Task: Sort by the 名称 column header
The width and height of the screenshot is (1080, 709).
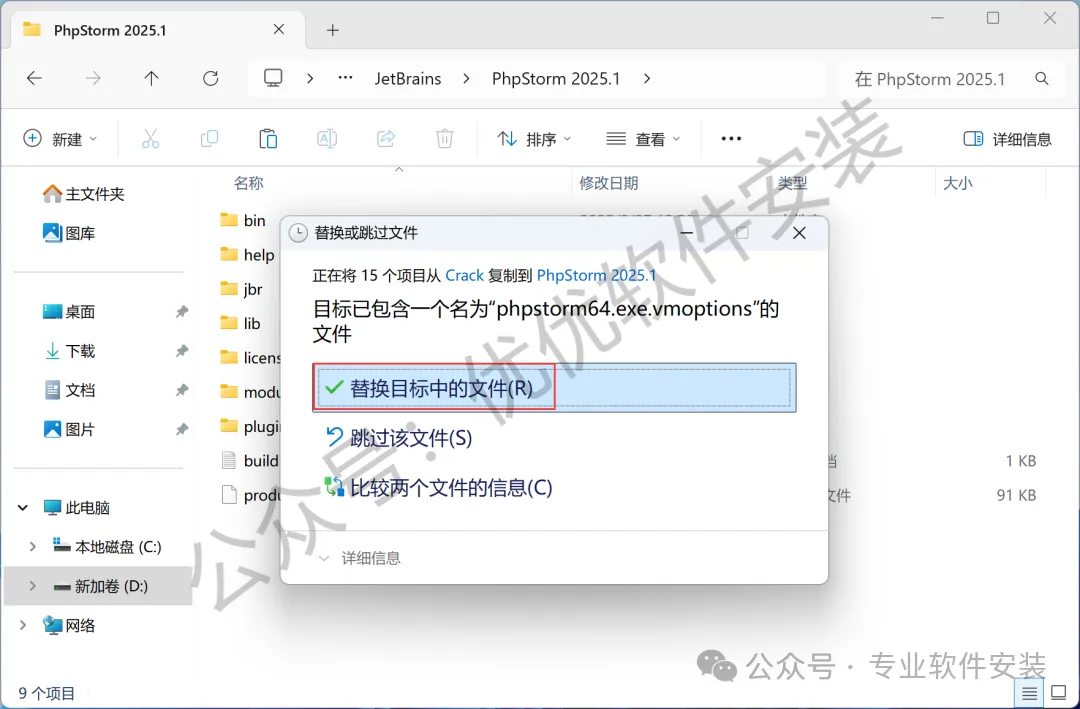Action: coord(249,183)
